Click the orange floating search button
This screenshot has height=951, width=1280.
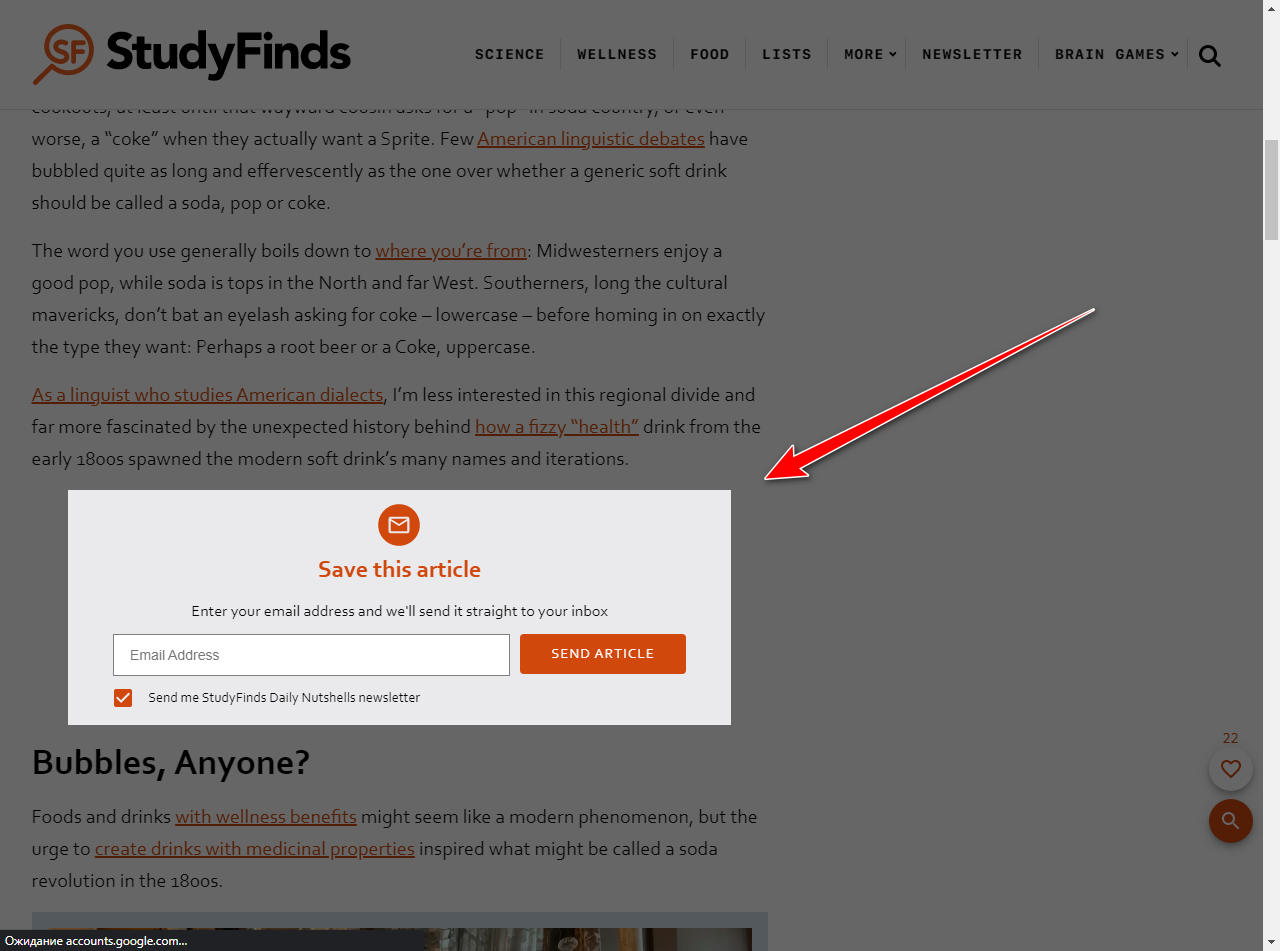[x=1231, y=821]
